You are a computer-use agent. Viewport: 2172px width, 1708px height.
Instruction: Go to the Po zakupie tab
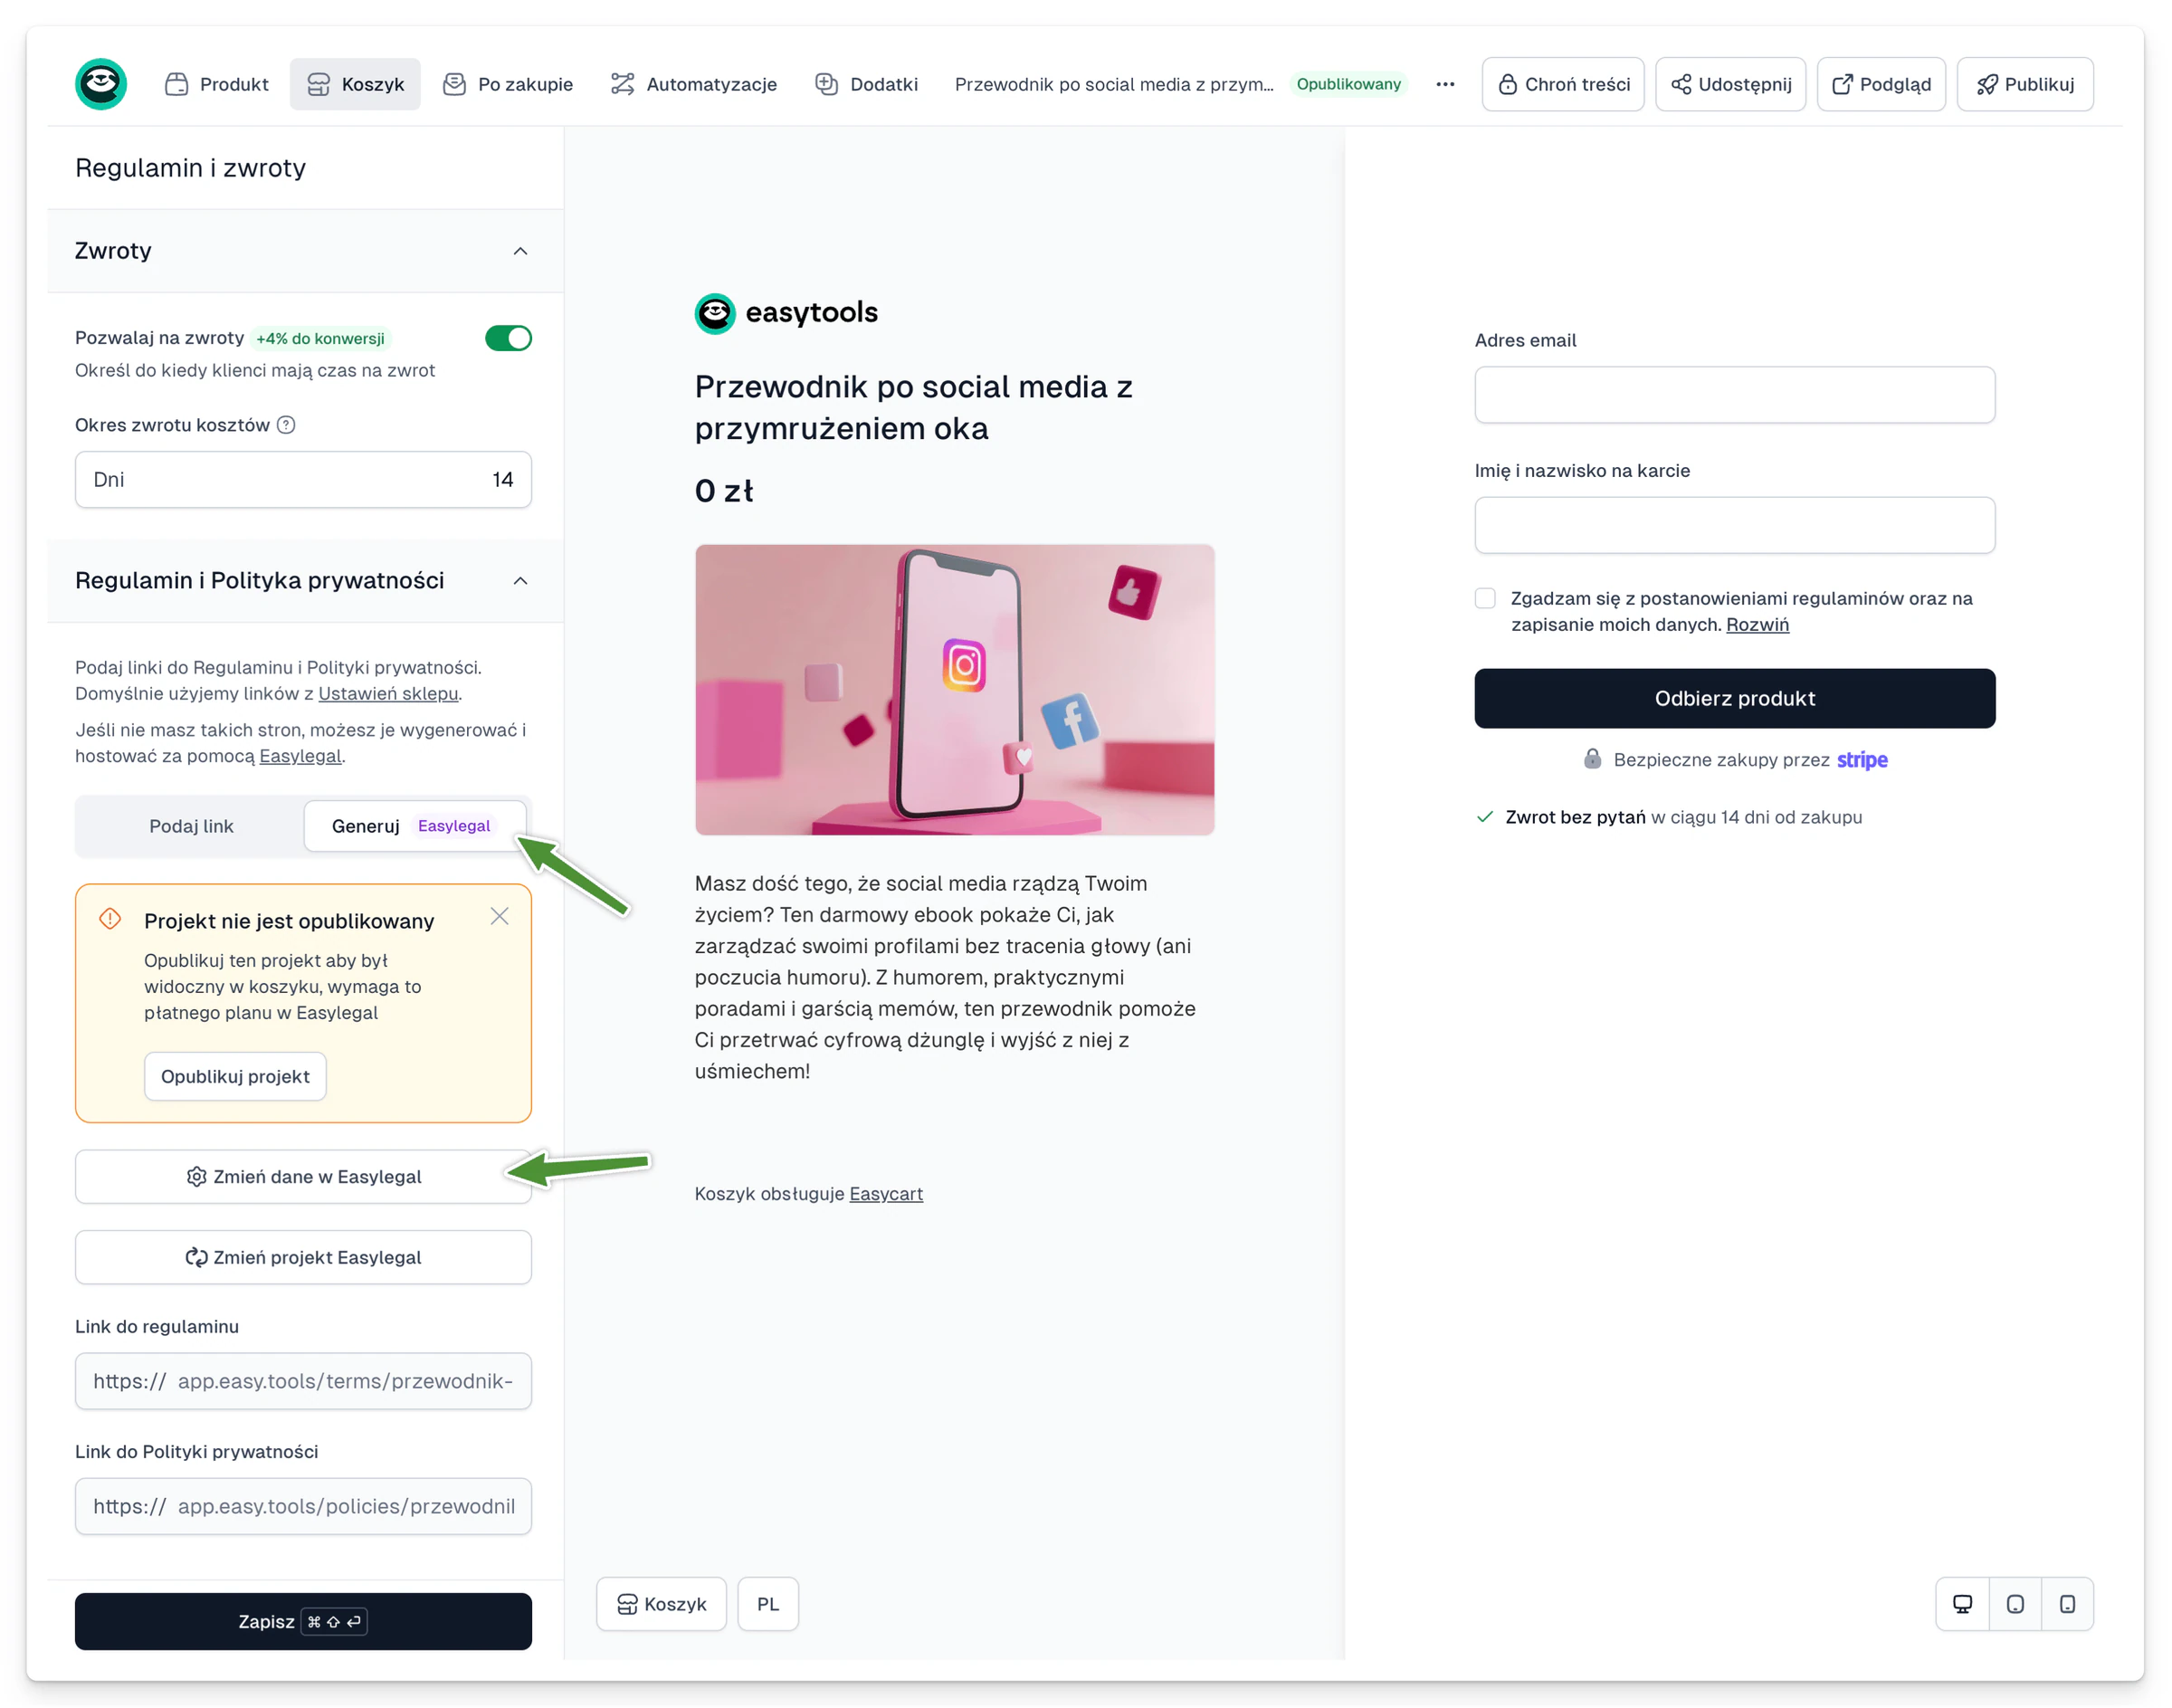[508, 84]
